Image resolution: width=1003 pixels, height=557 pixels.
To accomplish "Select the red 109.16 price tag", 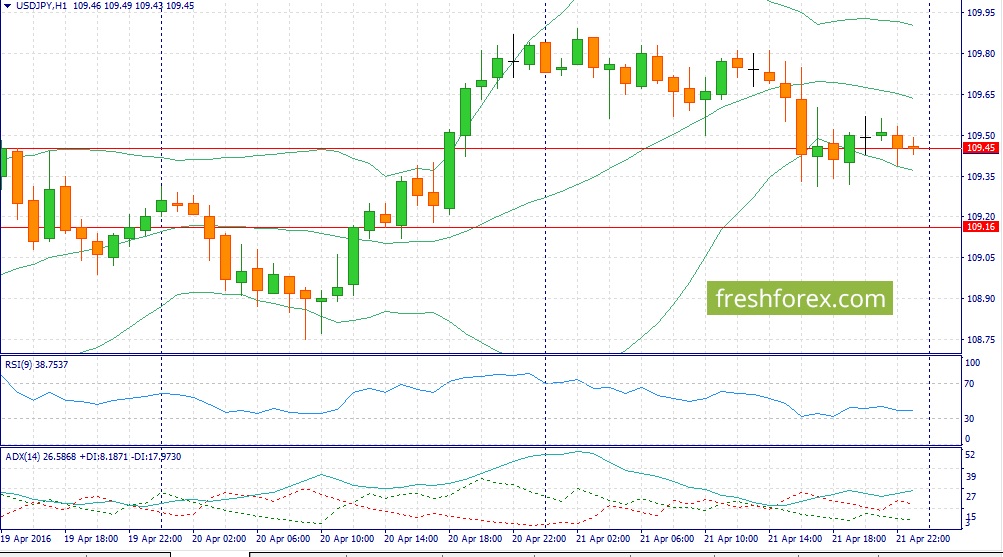I will [981, 227].
